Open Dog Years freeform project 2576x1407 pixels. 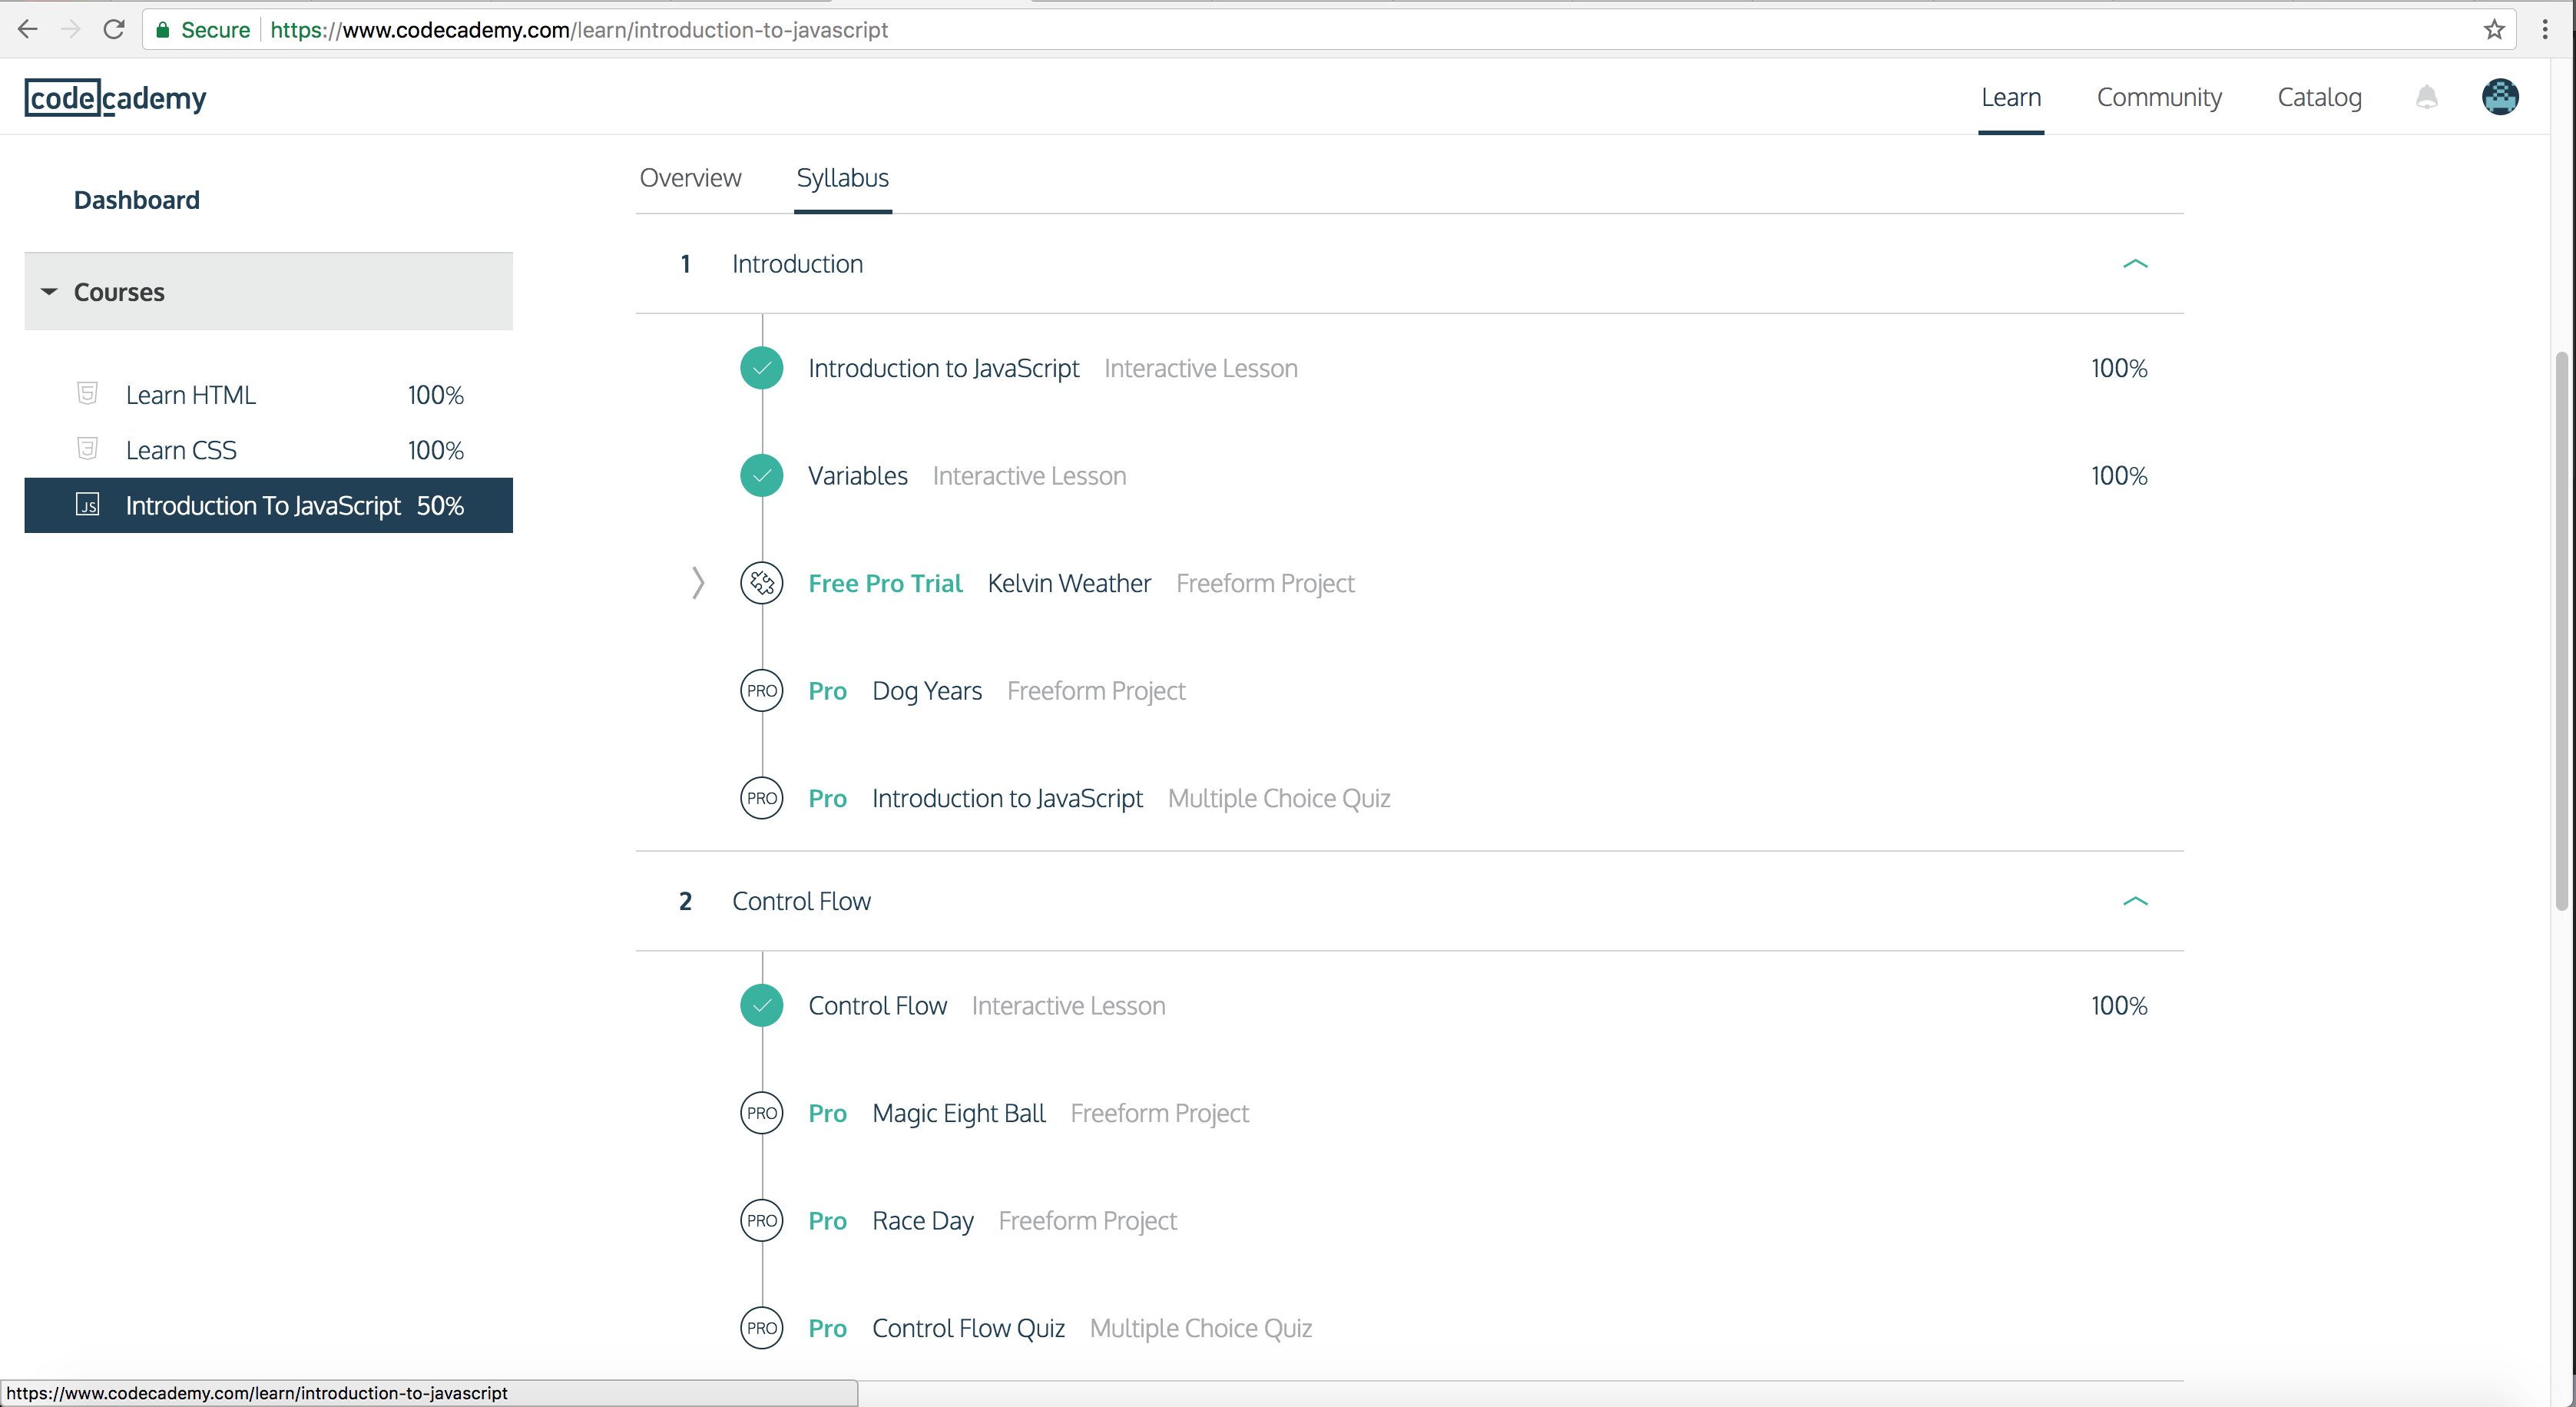[927, 691]
